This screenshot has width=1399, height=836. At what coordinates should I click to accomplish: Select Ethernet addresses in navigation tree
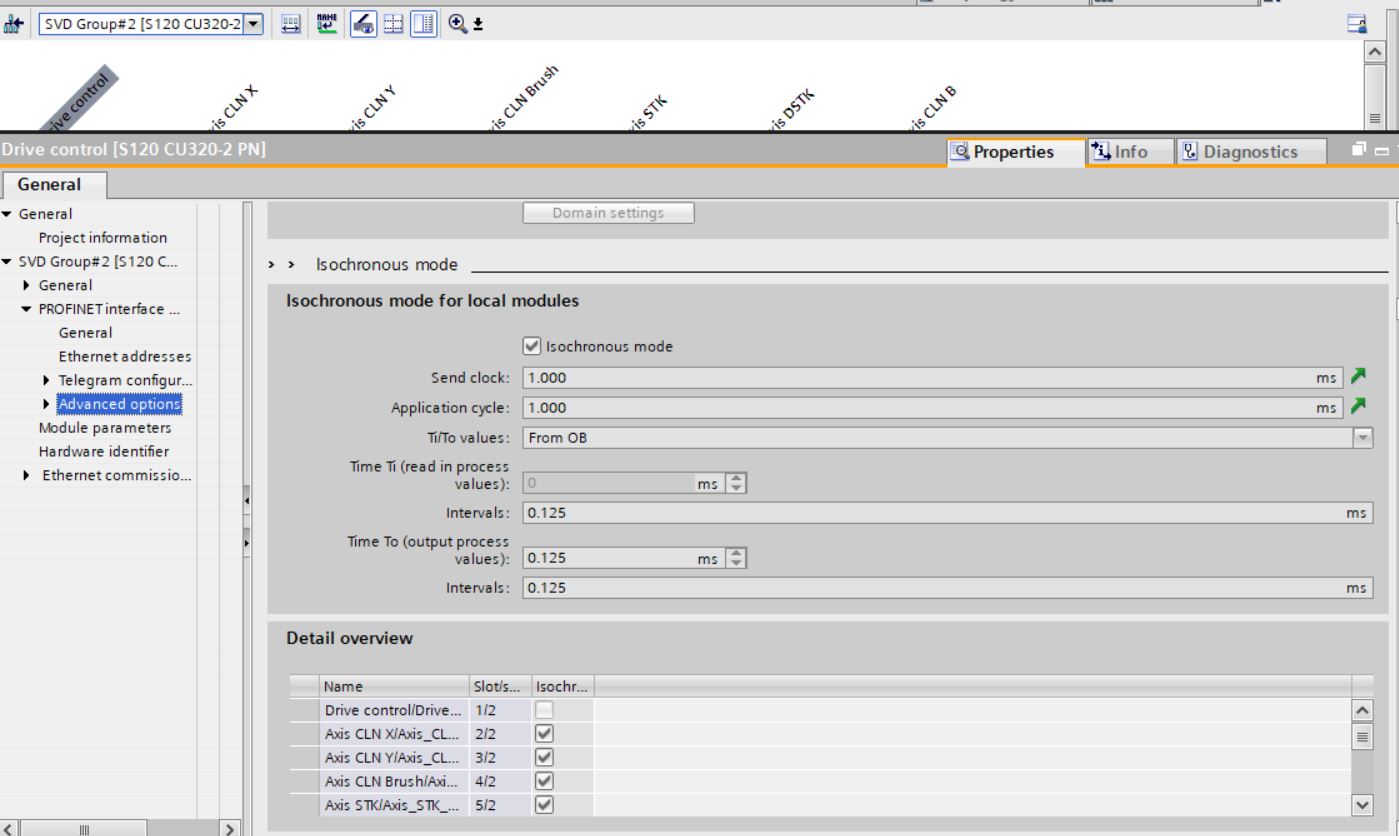[x=124, y=356]
